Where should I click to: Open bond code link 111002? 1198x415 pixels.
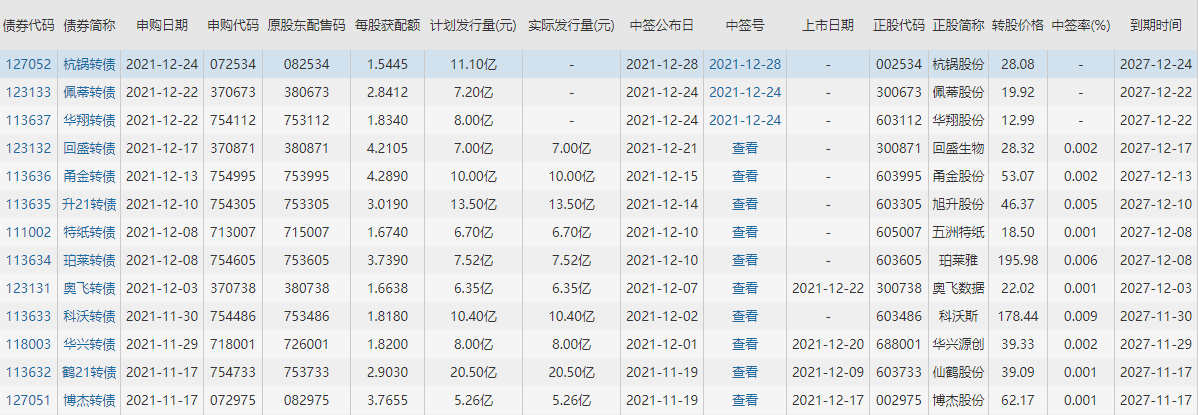point(28,232)
